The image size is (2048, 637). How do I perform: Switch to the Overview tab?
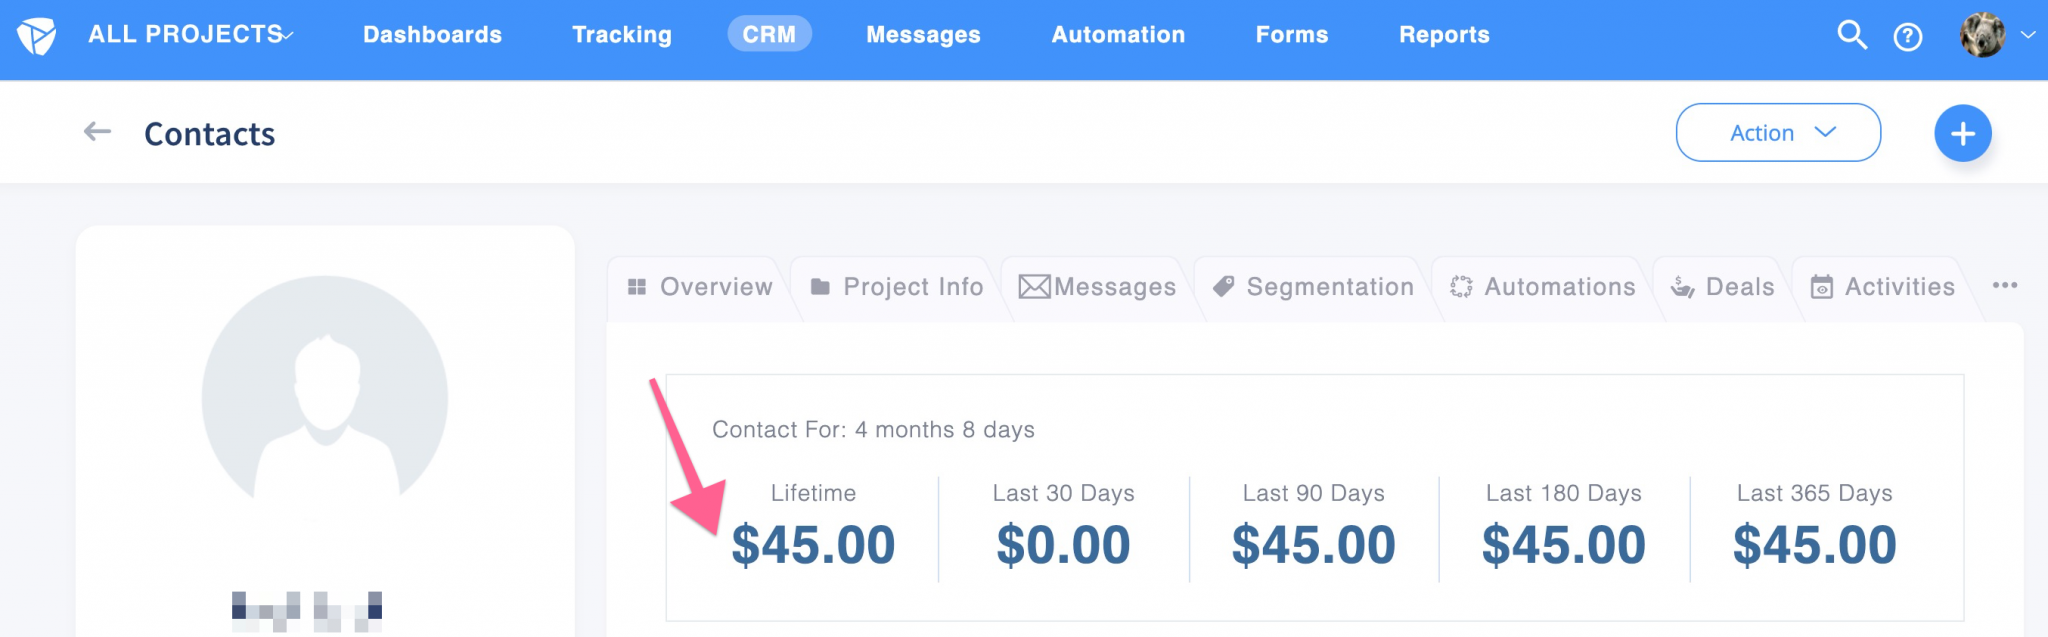[x=700, y=287]
